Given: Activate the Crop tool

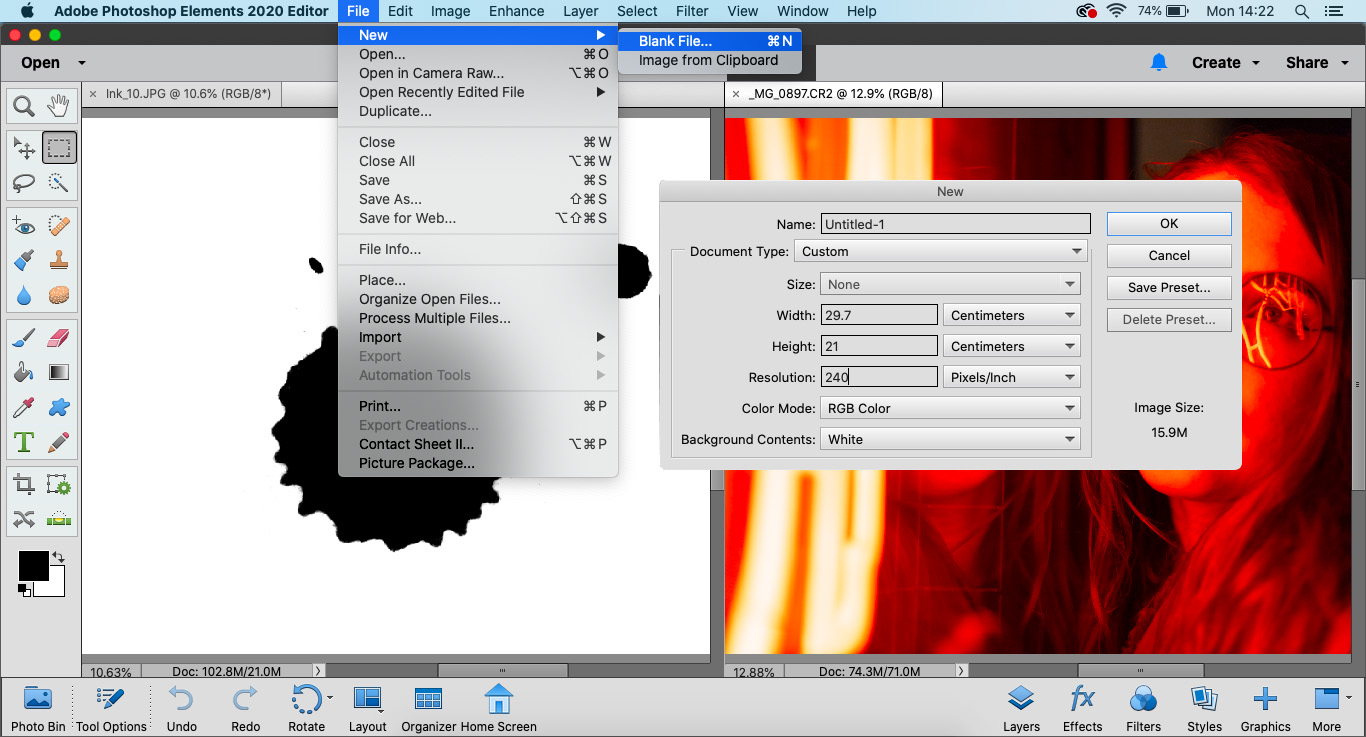Looking at the screenshot, I should [24, 485].
